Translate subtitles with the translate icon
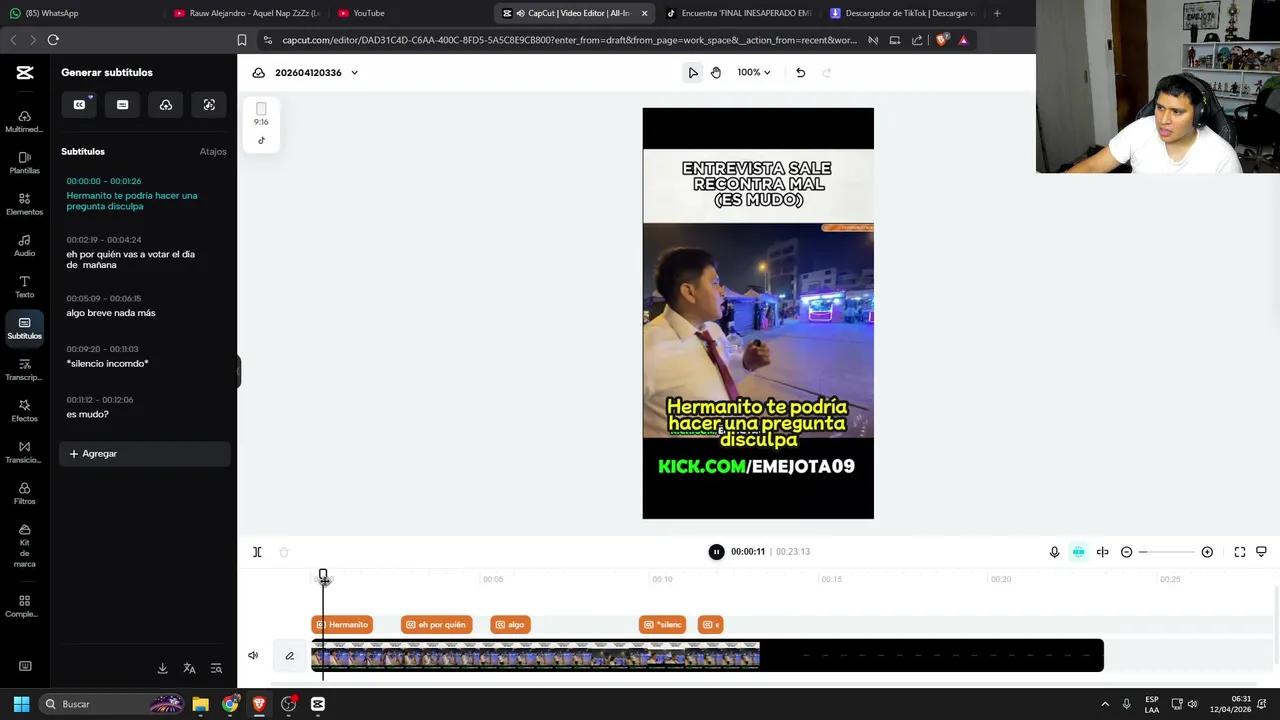Image resolution: width=1280 pixels, height=720 pixels. click(189, 668)
